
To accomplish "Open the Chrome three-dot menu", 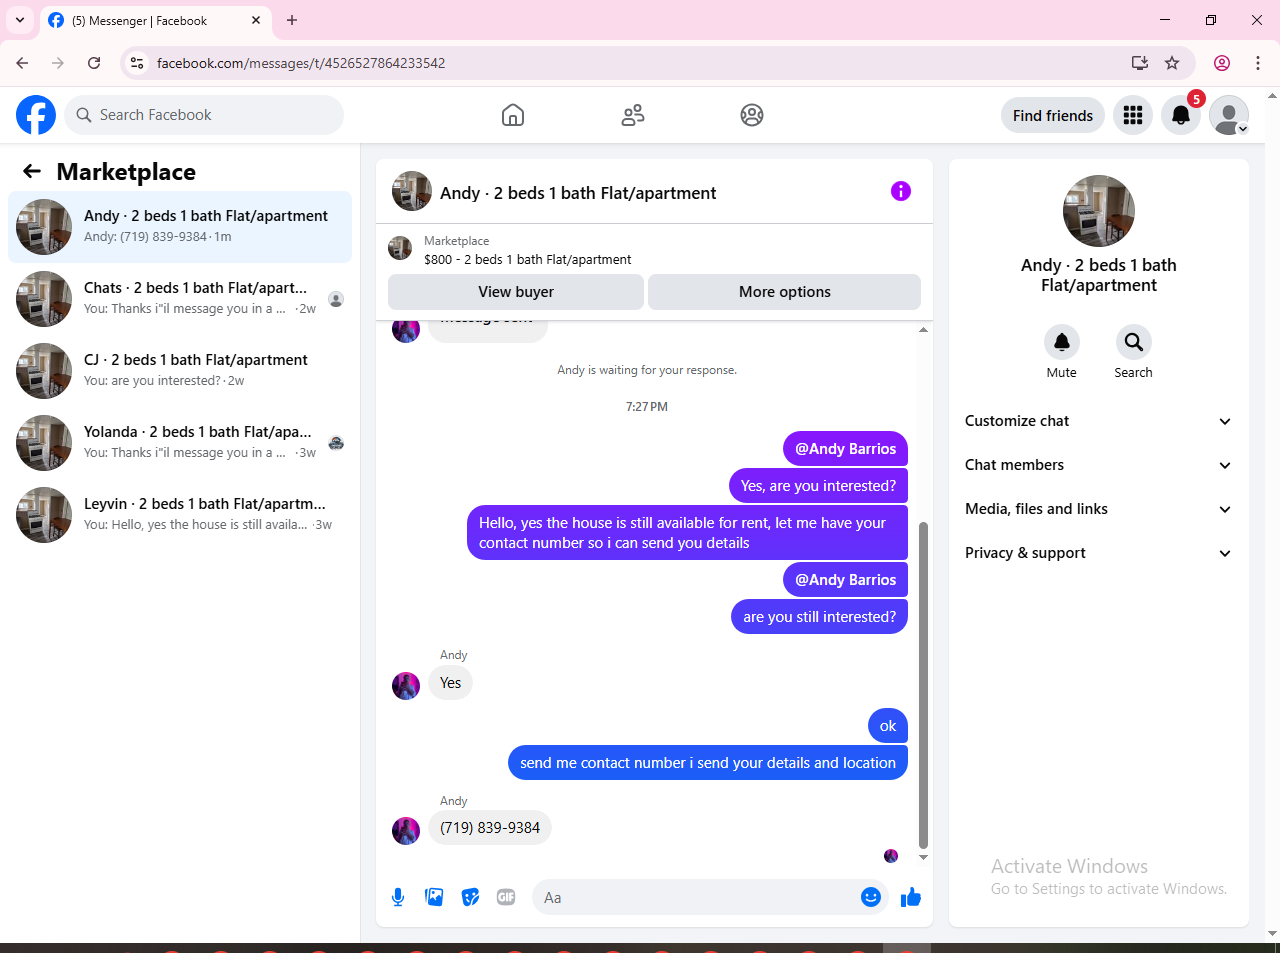I will [x=1258, y=63].
